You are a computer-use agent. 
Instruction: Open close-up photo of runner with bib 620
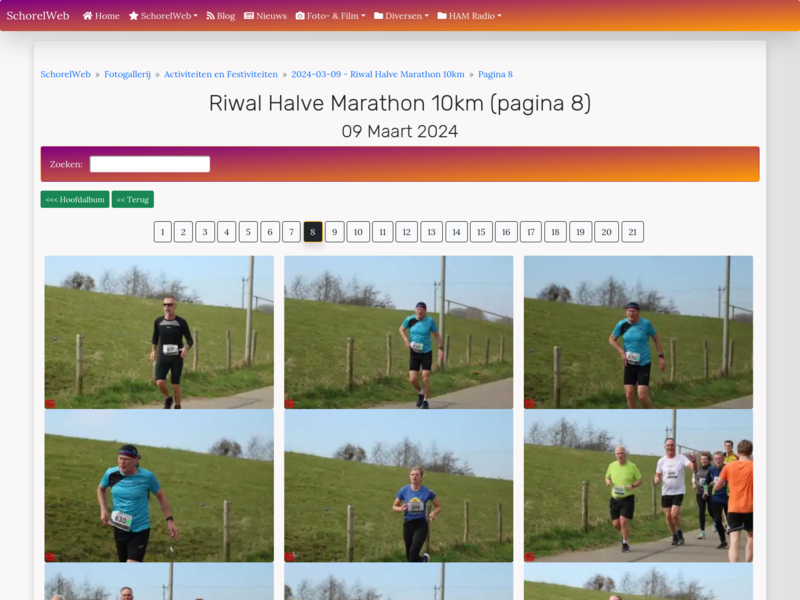159,486
